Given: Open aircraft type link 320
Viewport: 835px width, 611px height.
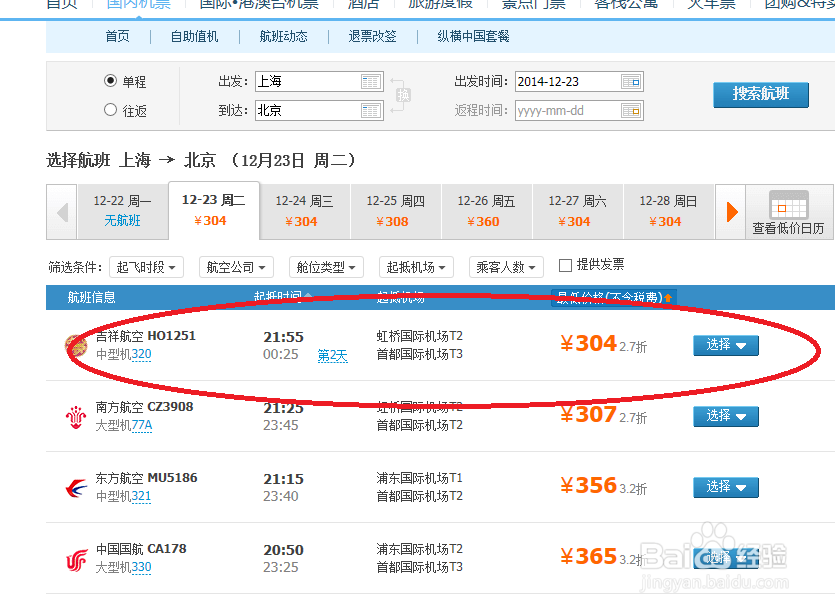Looking at the screenshot, I should click(x=141, y=354).
